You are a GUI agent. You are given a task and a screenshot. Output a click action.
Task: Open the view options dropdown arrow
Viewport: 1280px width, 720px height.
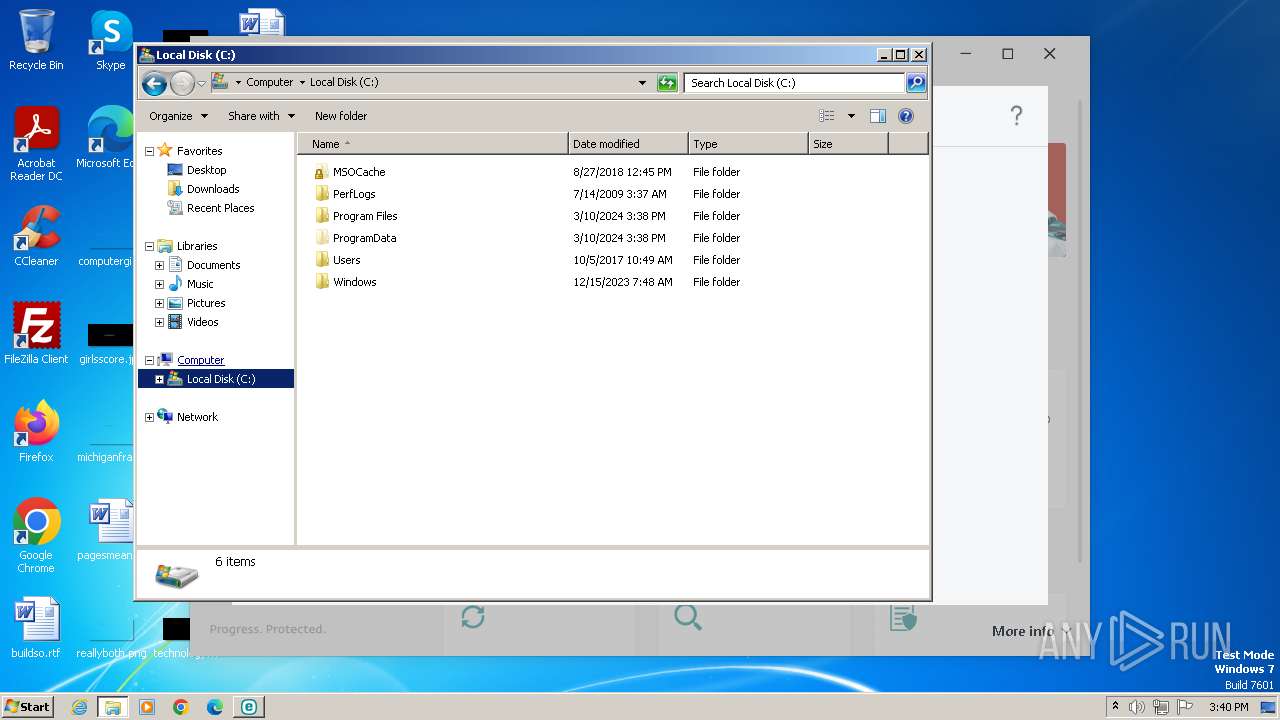(851, 116)
